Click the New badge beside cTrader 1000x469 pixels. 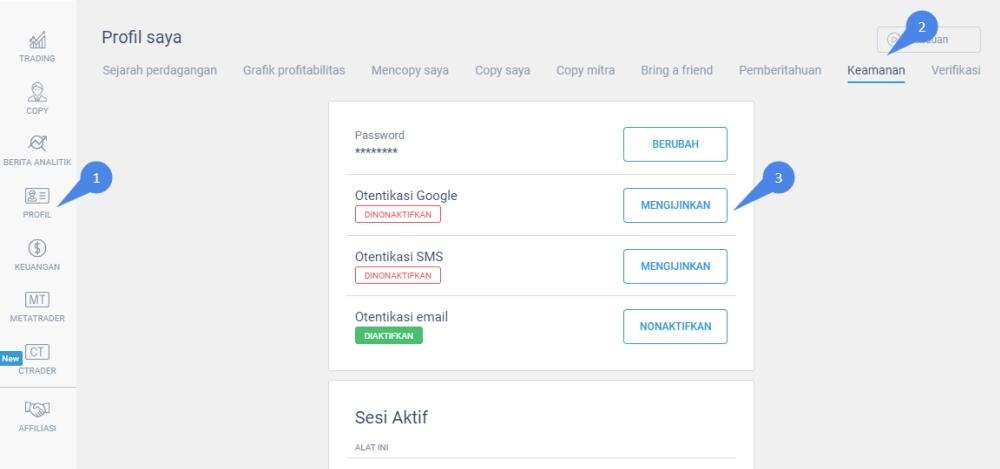tap(11, 359)
